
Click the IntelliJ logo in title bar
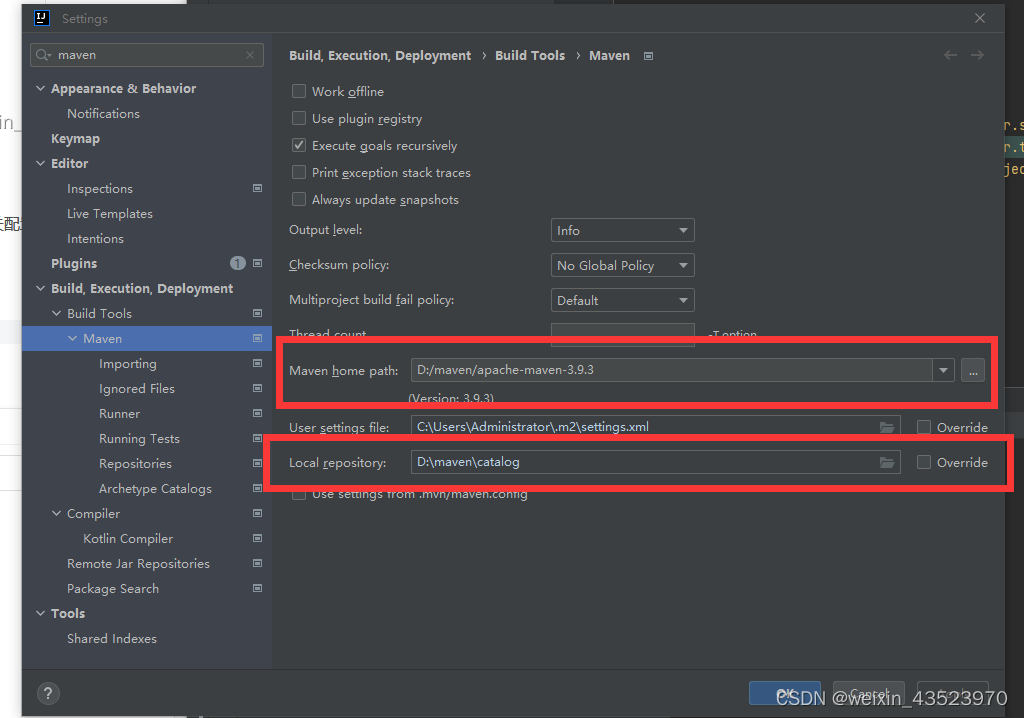tap(42, 18)
